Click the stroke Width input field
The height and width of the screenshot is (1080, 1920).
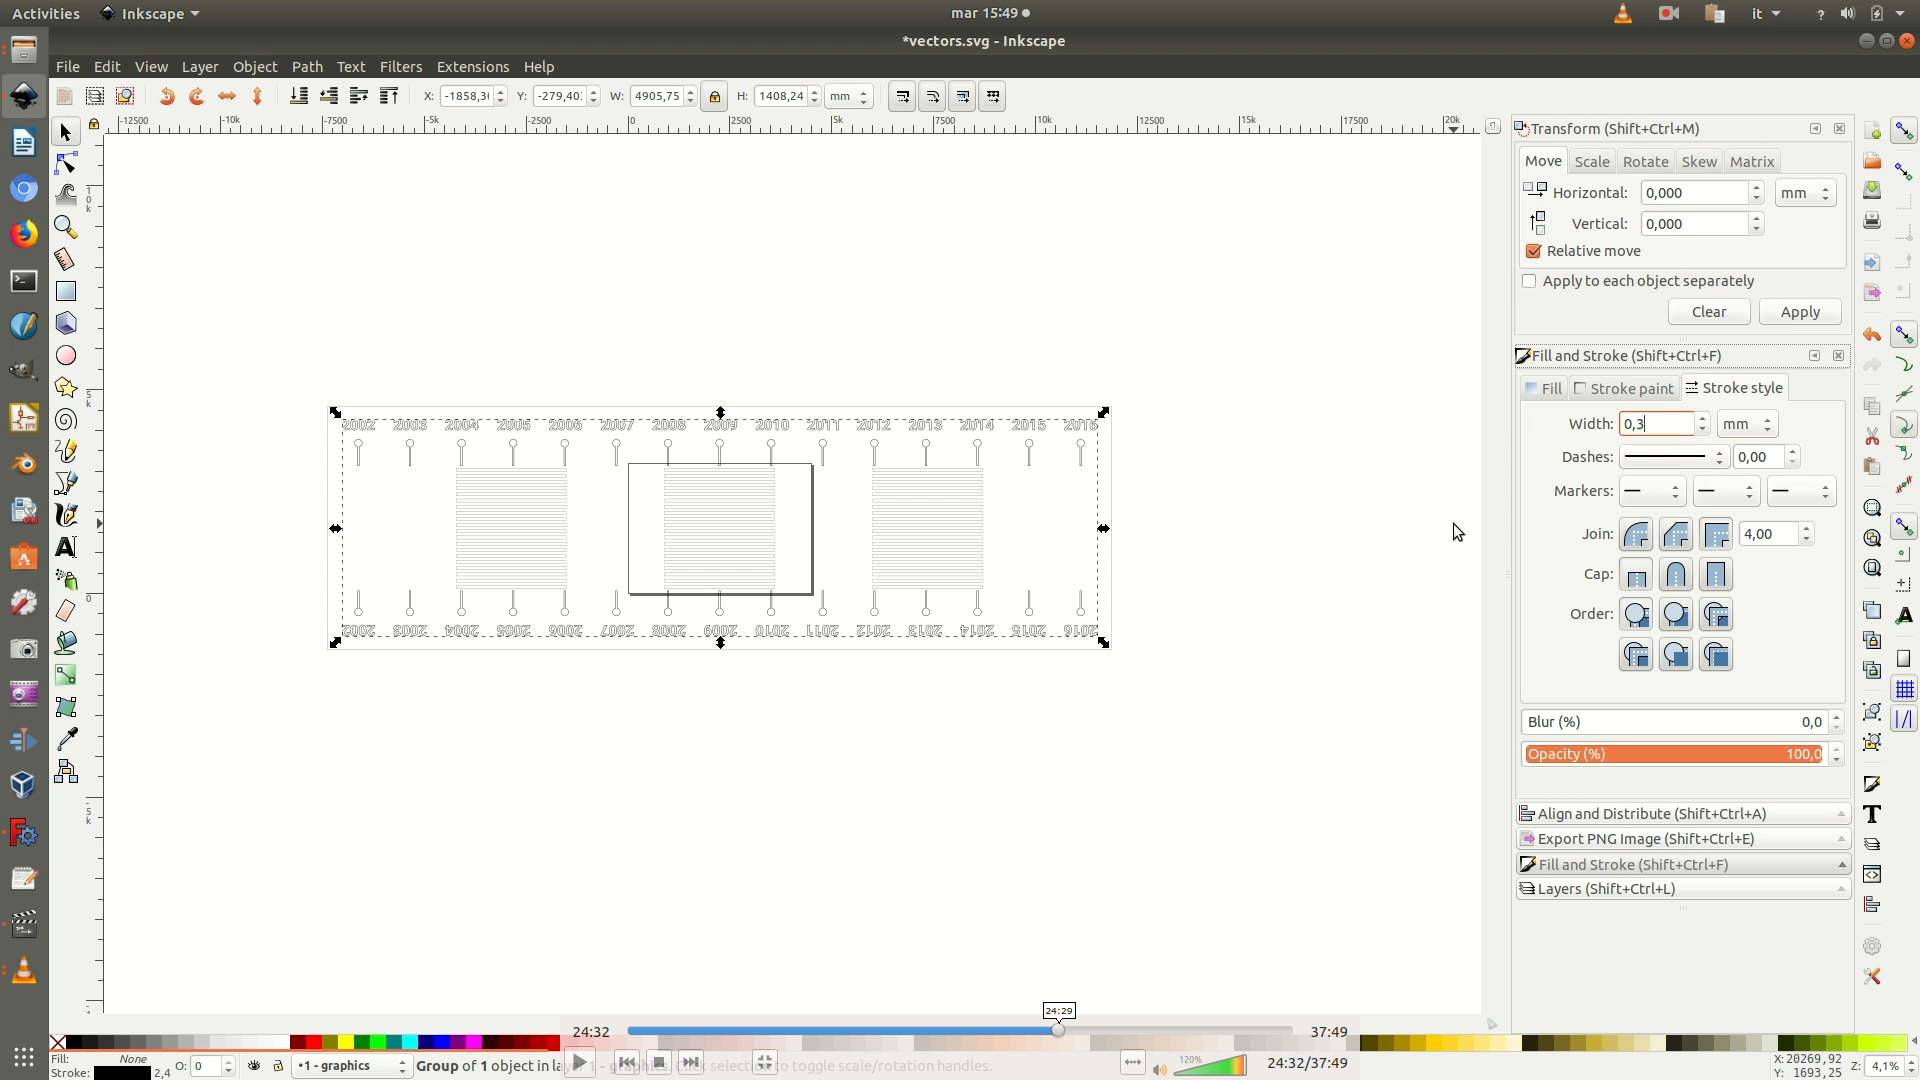click(1657, 424)
